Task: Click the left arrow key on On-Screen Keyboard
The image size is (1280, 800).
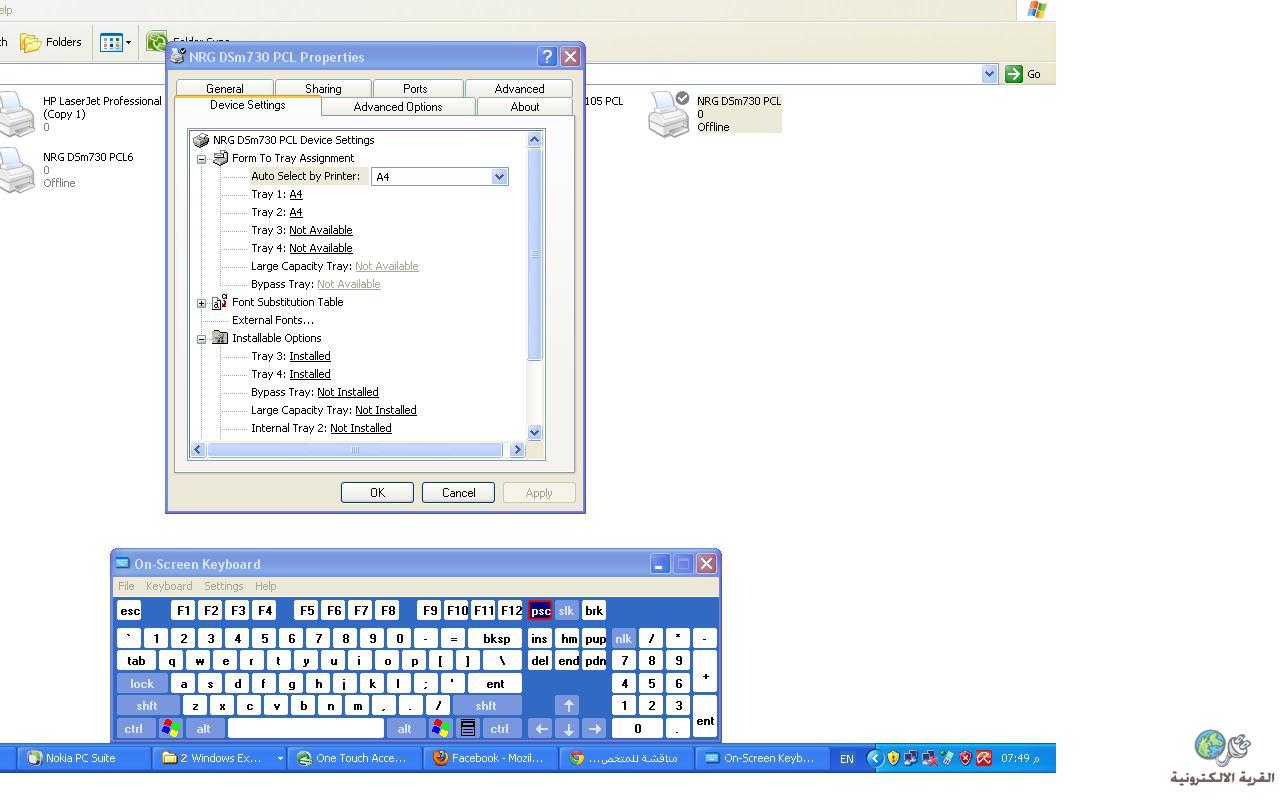Action: [x=540, y=728]
